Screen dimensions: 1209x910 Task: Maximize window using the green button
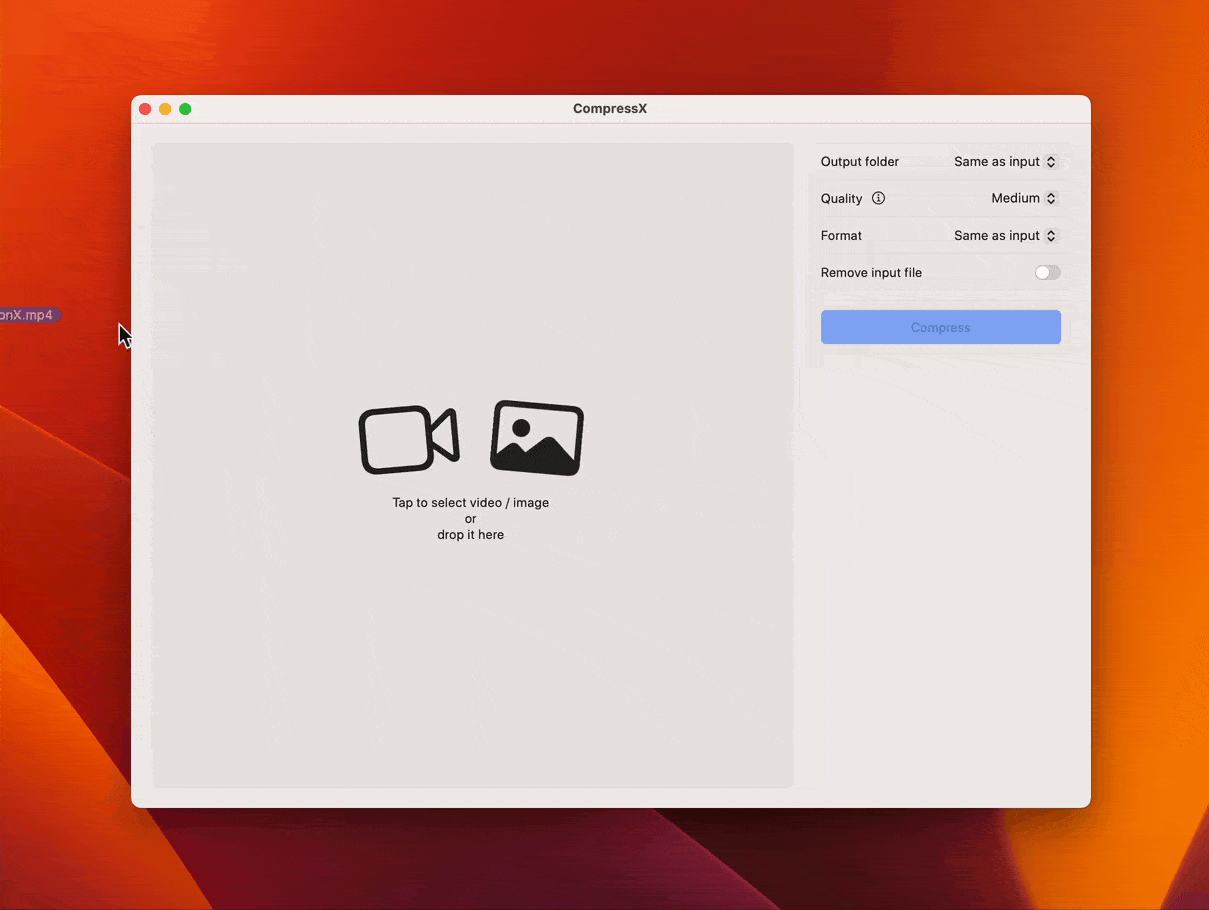coord(185,109)
